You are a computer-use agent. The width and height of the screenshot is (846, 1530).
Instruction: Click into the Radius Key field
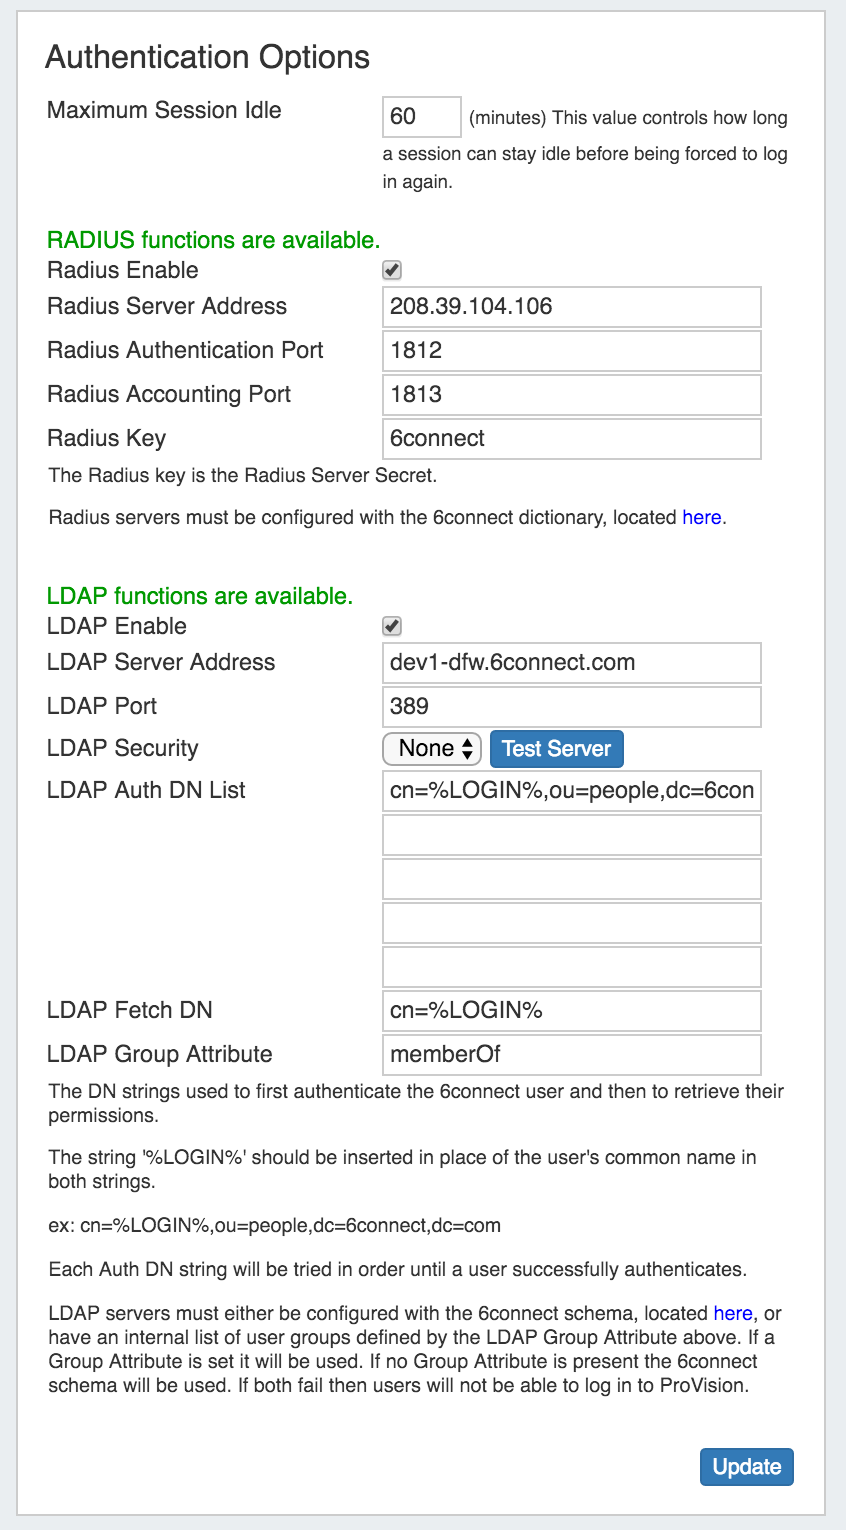pos(571,439)
